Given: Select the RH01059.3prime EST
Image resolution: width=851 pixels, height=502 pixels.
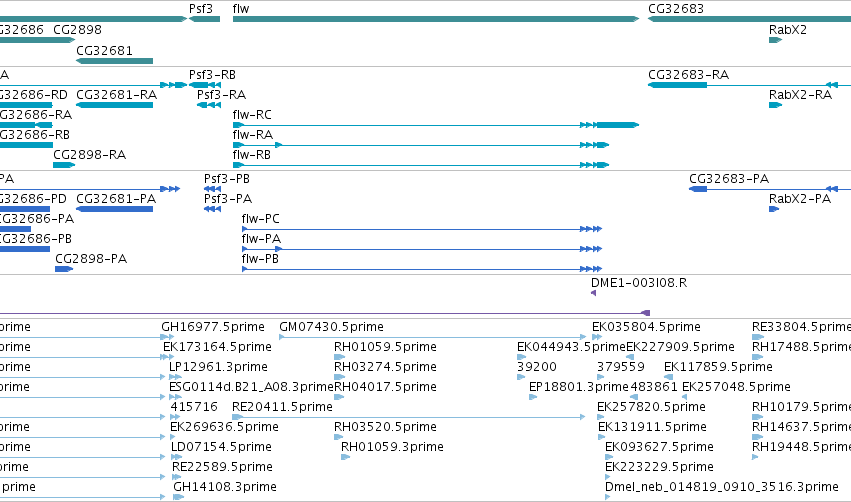Looking at the screenshot, I should [x=392, y=448].
